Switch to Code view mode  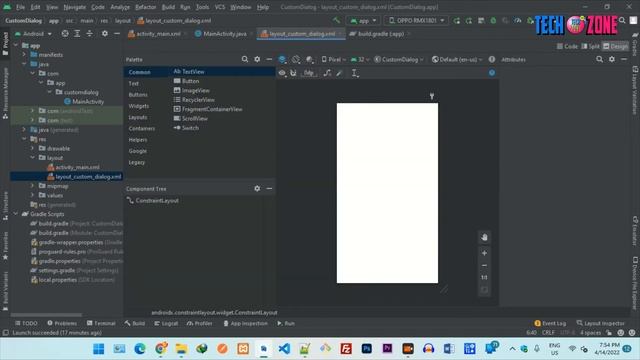567,46
